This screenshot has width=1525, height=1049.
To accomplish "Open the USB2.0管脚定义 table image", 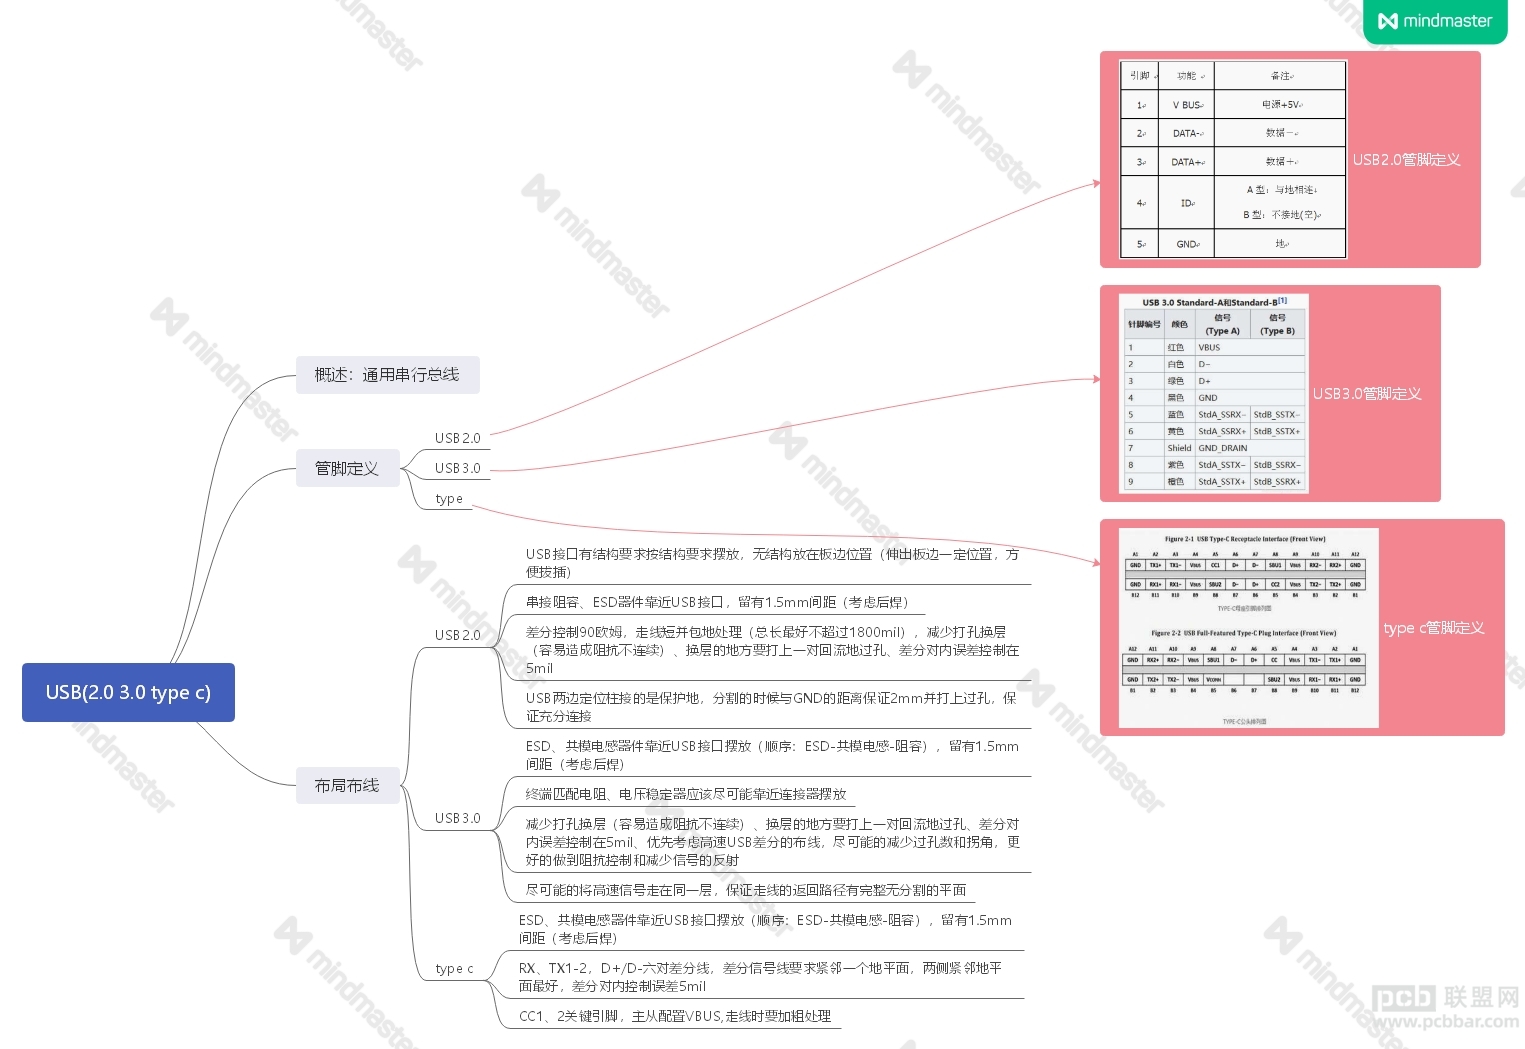I will point(1233,159).
